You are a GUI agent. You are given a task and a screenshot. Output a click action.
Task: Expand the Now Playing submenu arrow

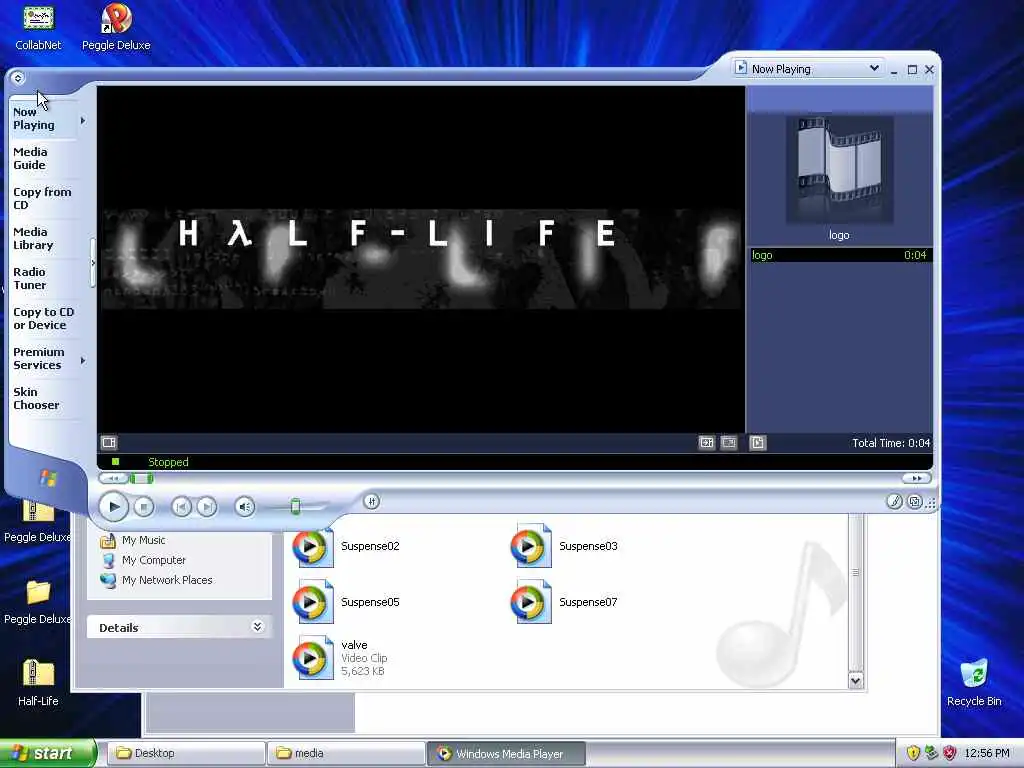[x=83, y=120]
